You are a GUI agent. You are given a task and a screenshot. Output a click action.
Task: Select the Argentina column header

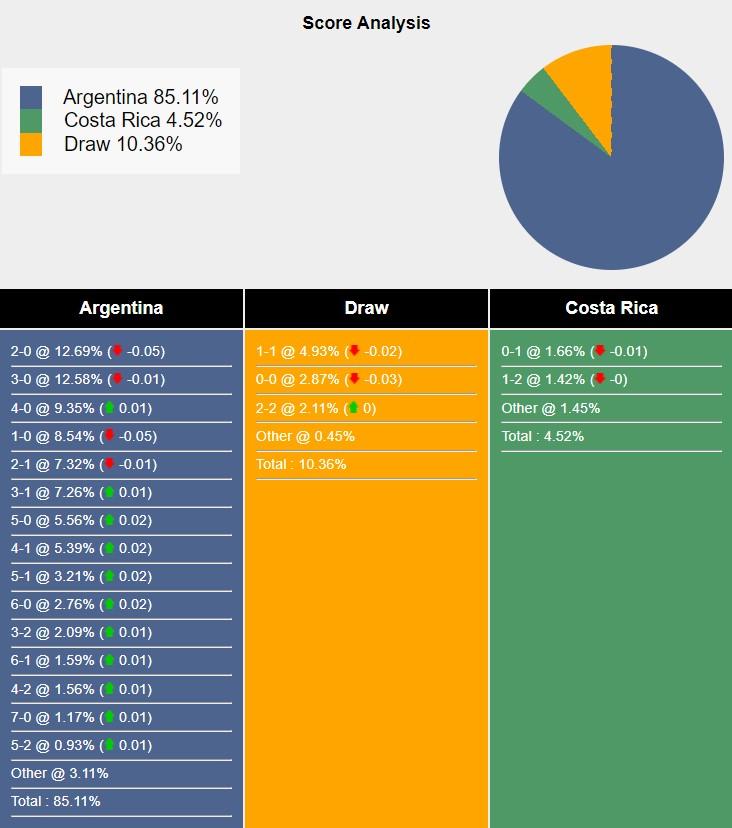pos(121,308)
